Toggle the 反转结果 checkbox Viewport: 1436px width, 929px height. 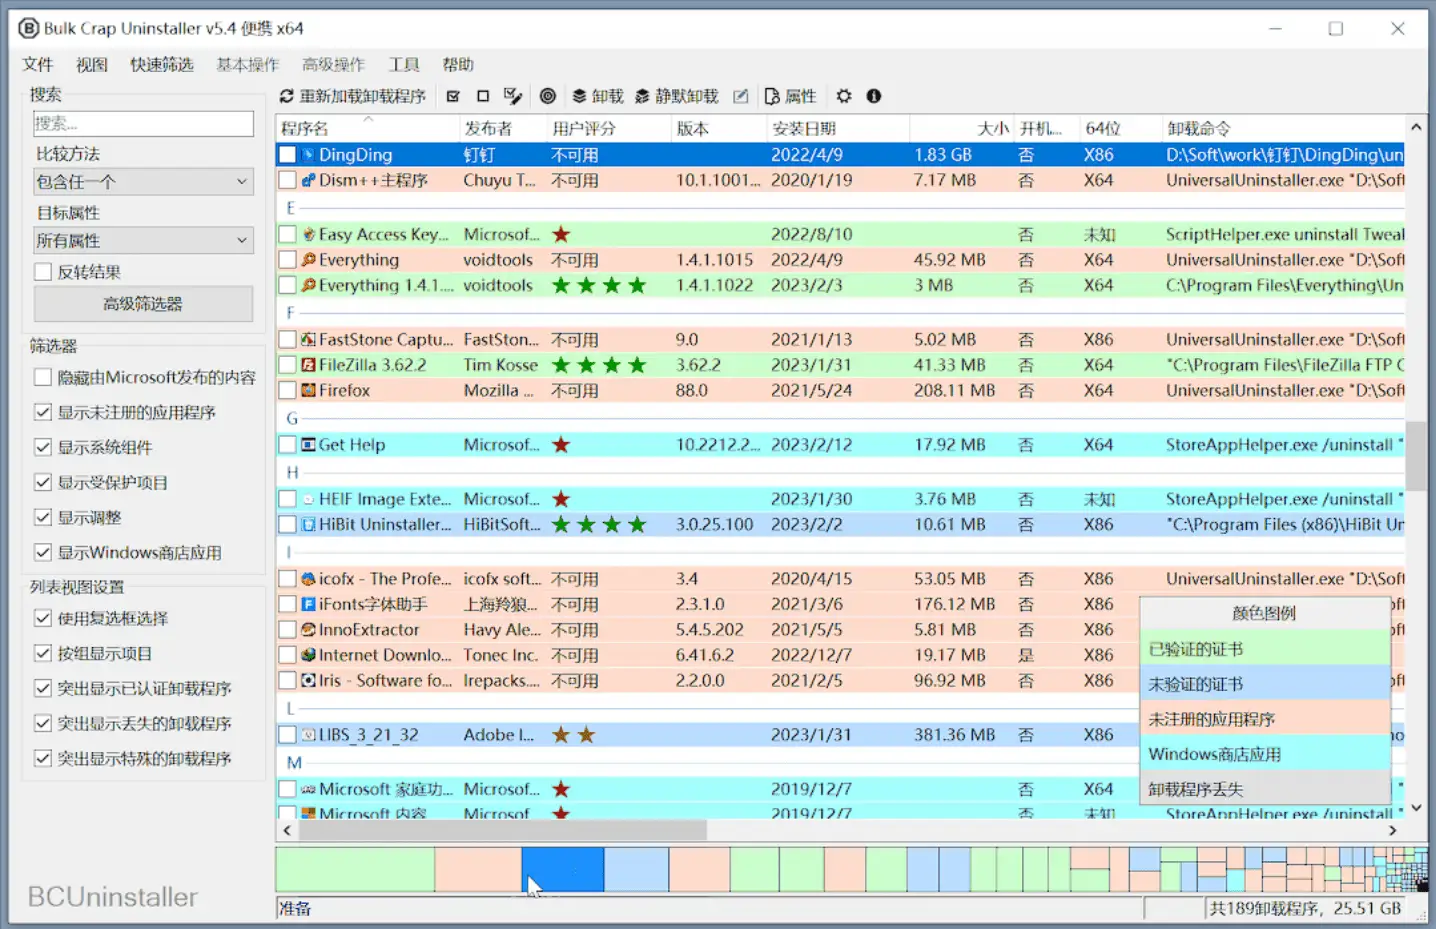point(43,272)
